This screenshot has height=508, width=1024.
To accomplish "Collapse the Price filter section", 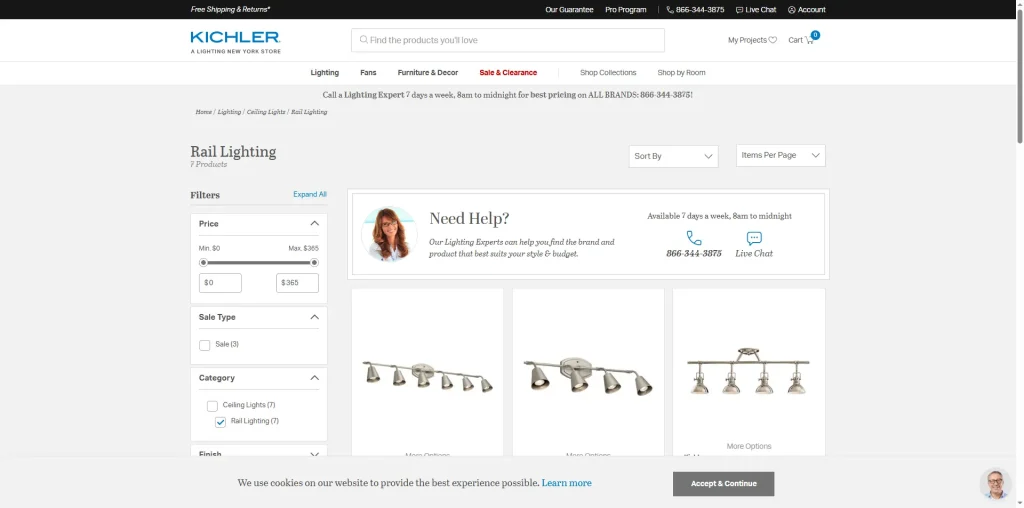I will pyautogui.click(x=314, y=223).
